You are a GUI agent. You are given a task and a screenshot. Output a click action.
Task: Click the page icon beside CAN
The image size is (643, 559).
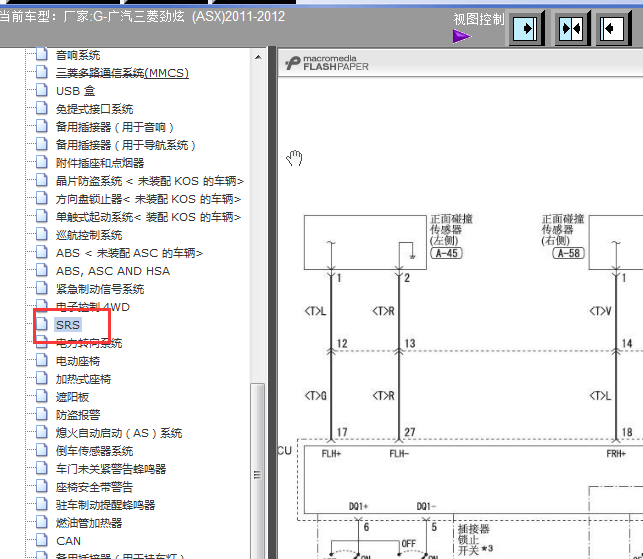point(41,541)
